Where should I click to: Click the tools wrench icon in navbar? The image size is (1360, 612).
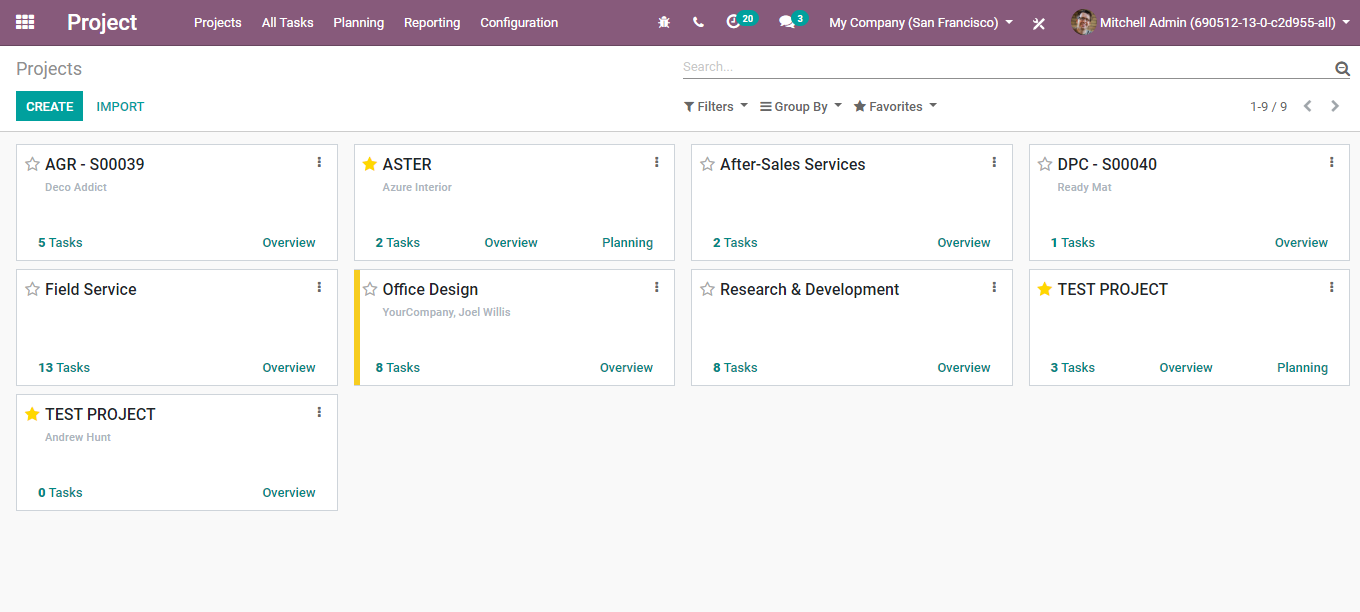pyautogui.click(x=1039, y=23)
